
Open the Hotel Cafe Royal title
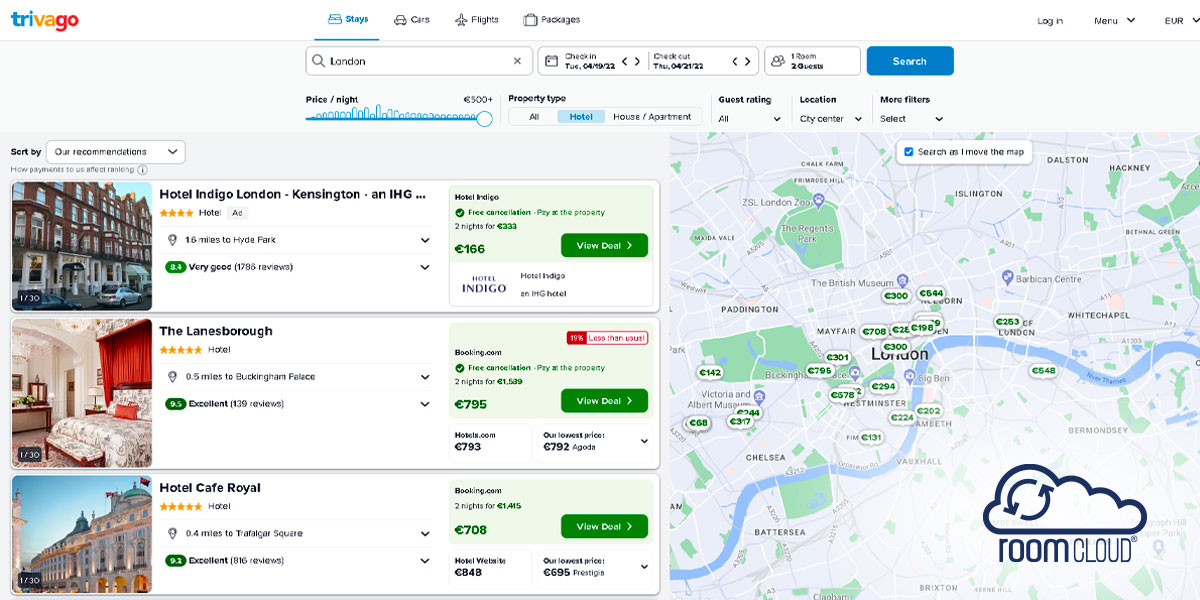tap(210, 488)
